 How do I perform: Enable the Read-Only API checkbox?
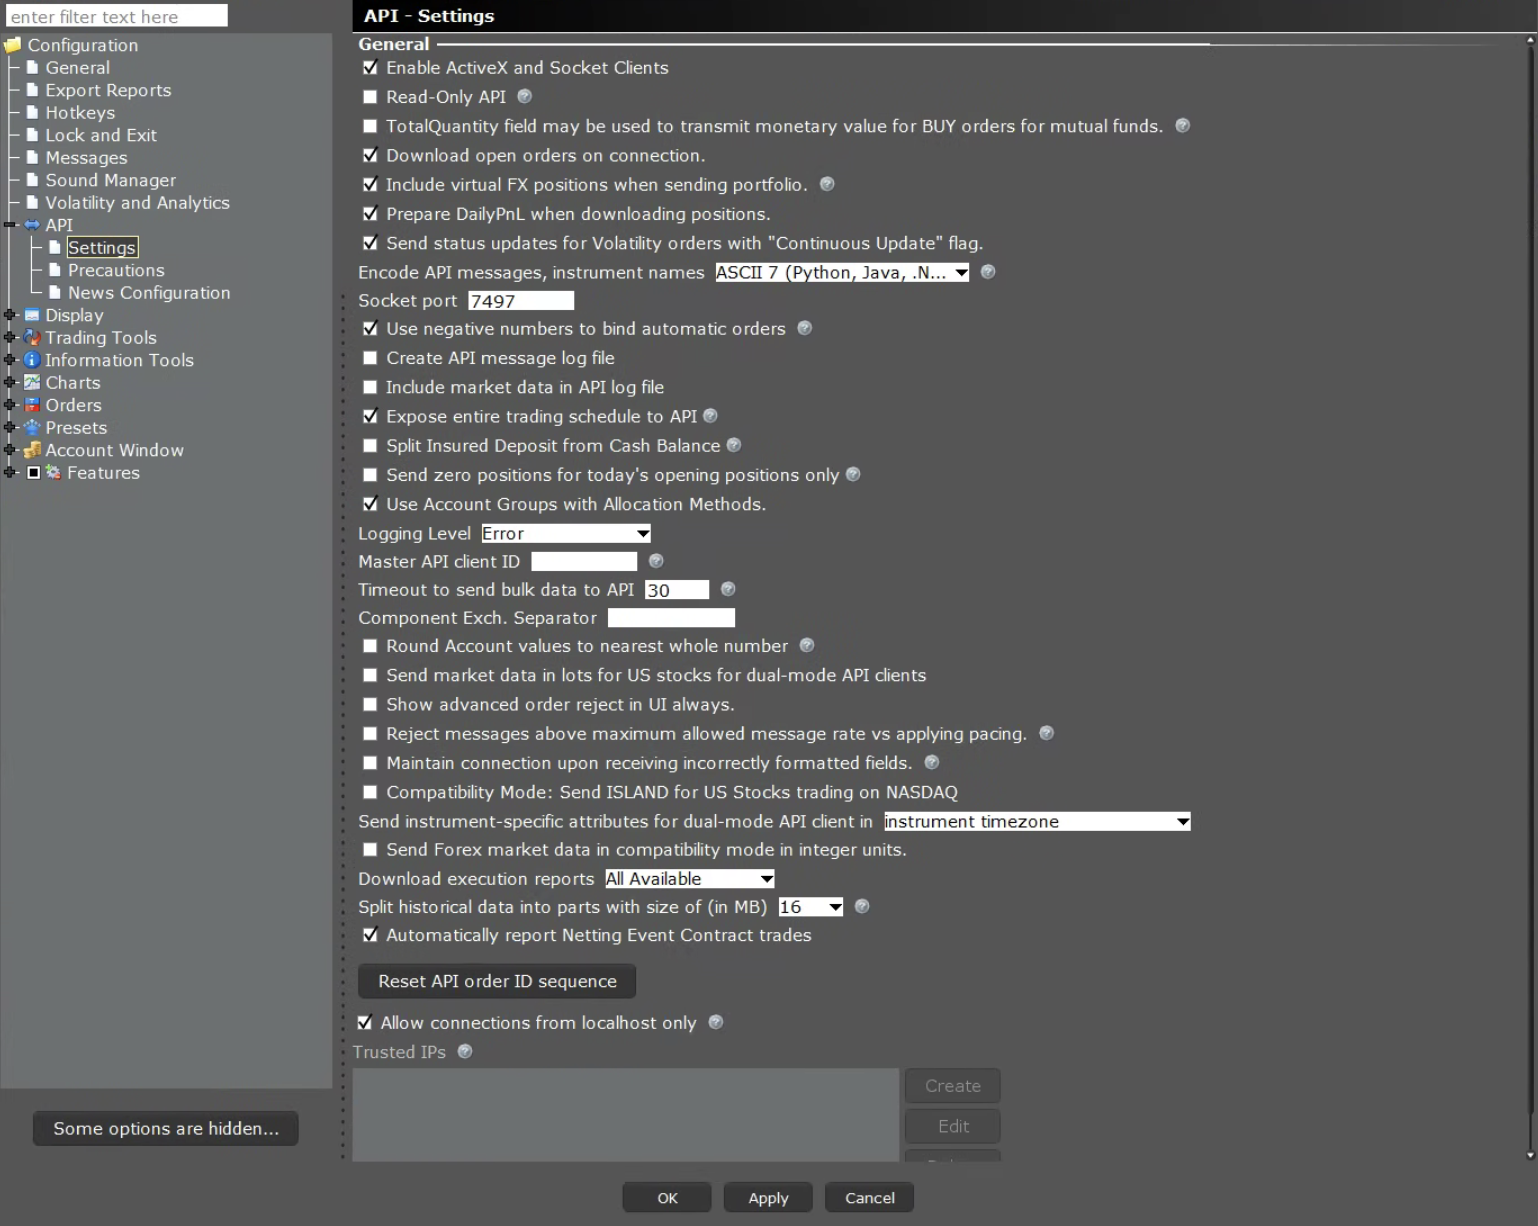click(x=370, y=97)
